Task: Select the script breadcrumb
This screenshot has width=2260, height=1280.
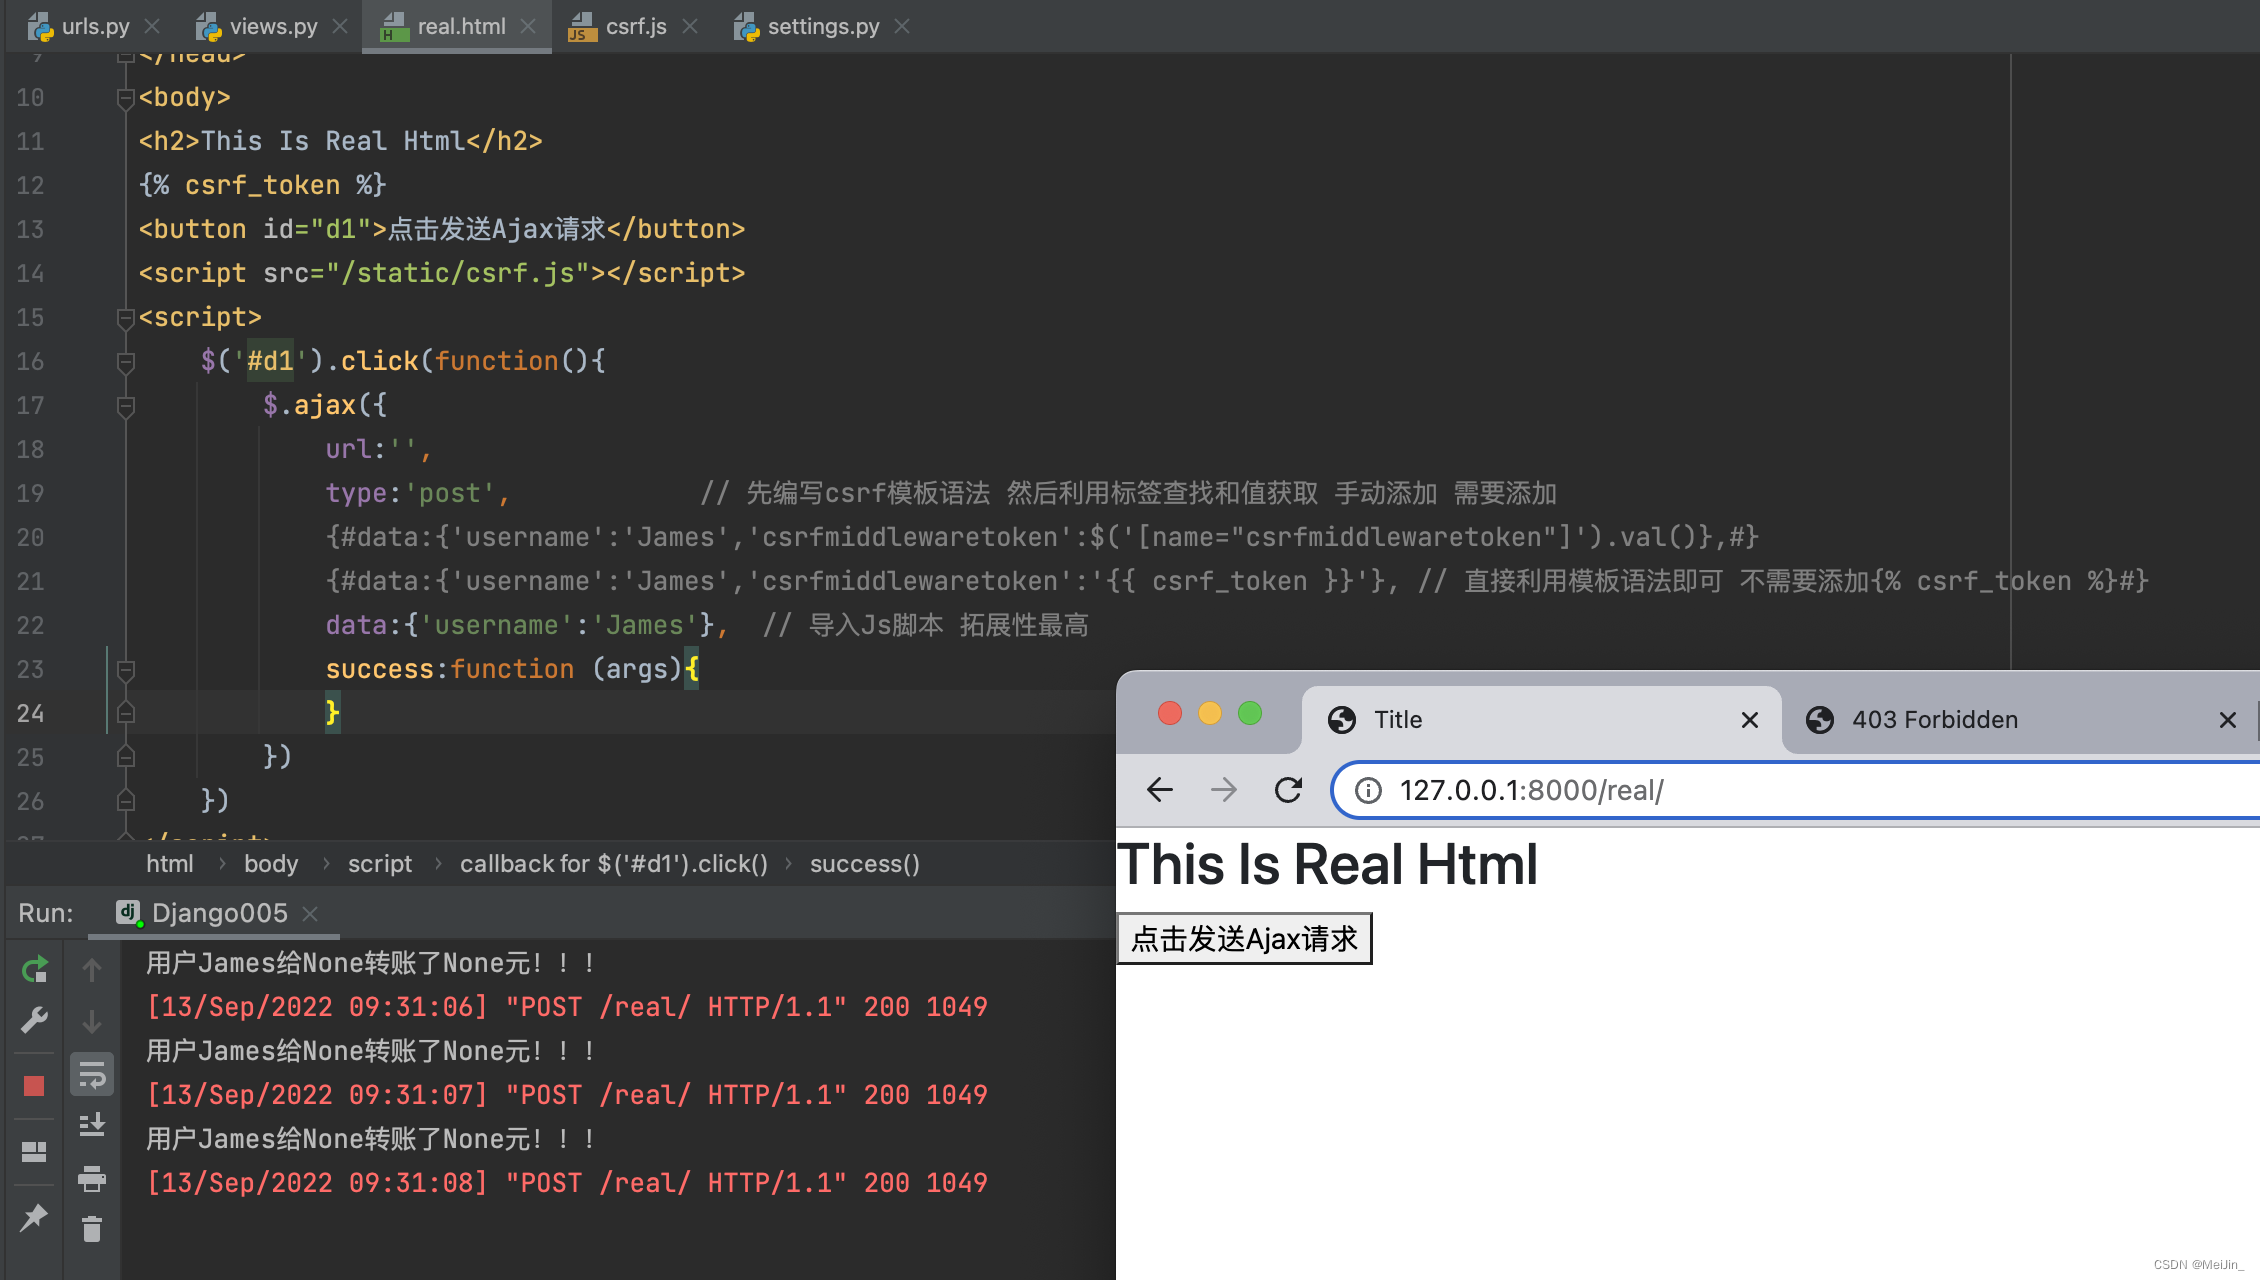Action: pos(380,864)
